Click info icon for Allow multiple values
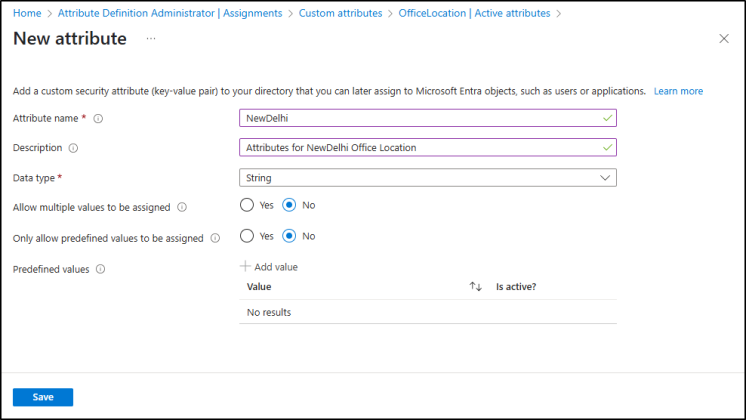Image resolution: width=746 pixels, height=420 pixels. [x=182, y=208]
